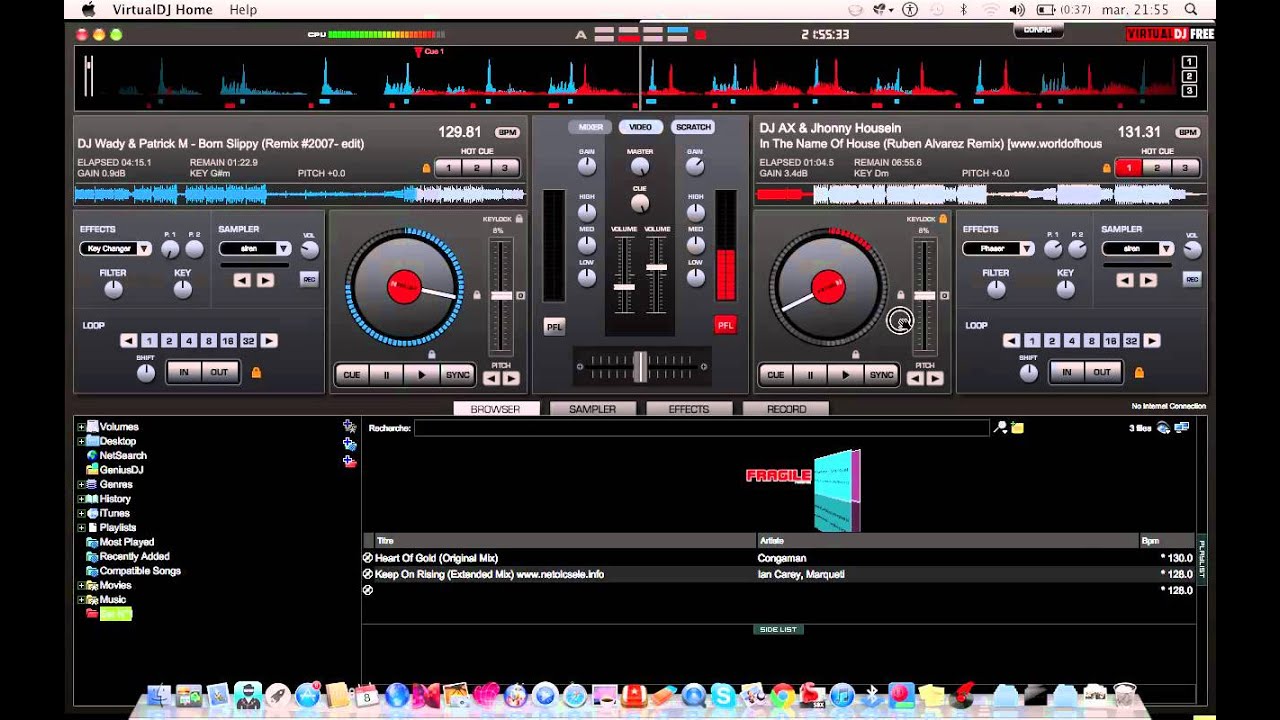The image size is (1280, 720).
Task: Expand the Desktop tree node
Action: (x=81, y=441)
